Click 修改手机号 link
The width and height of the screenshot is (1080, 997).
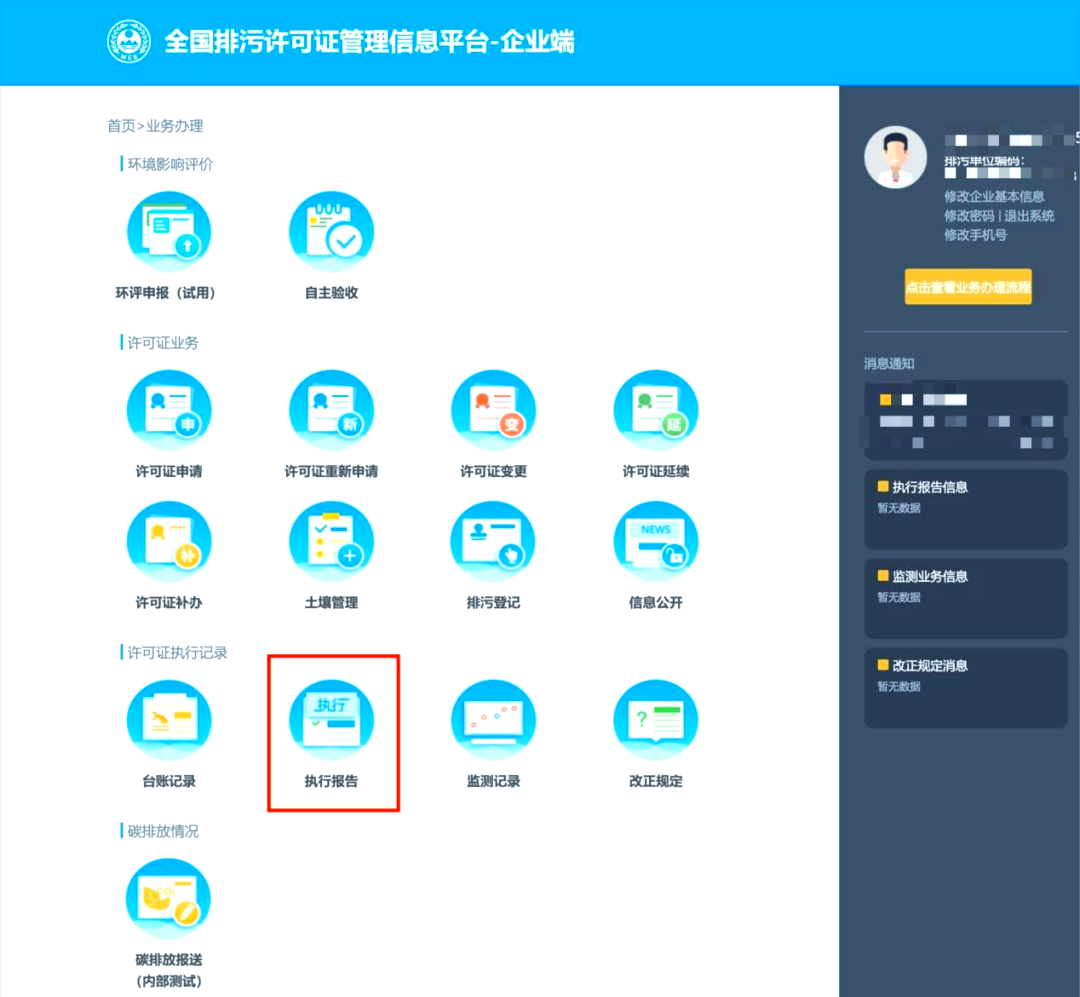tap(975, 235)
